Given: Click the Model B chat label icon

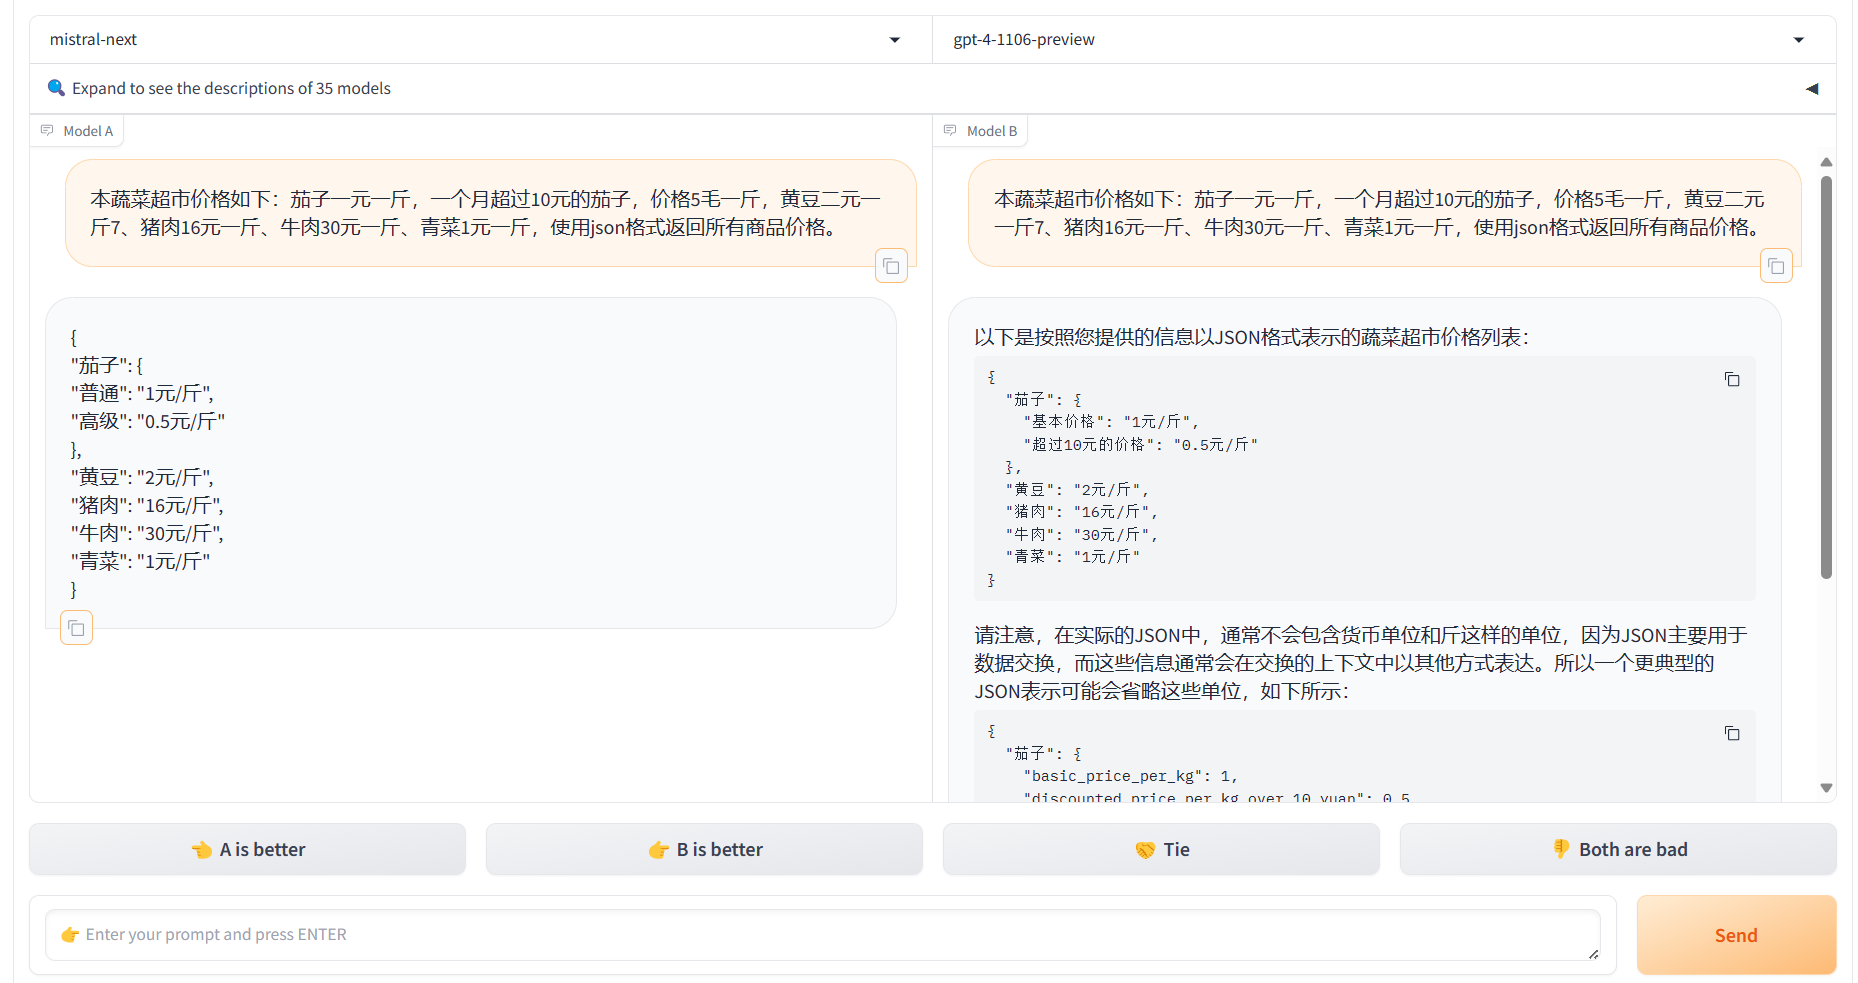Looking at the screenshot, I should (x=950, y=131).
